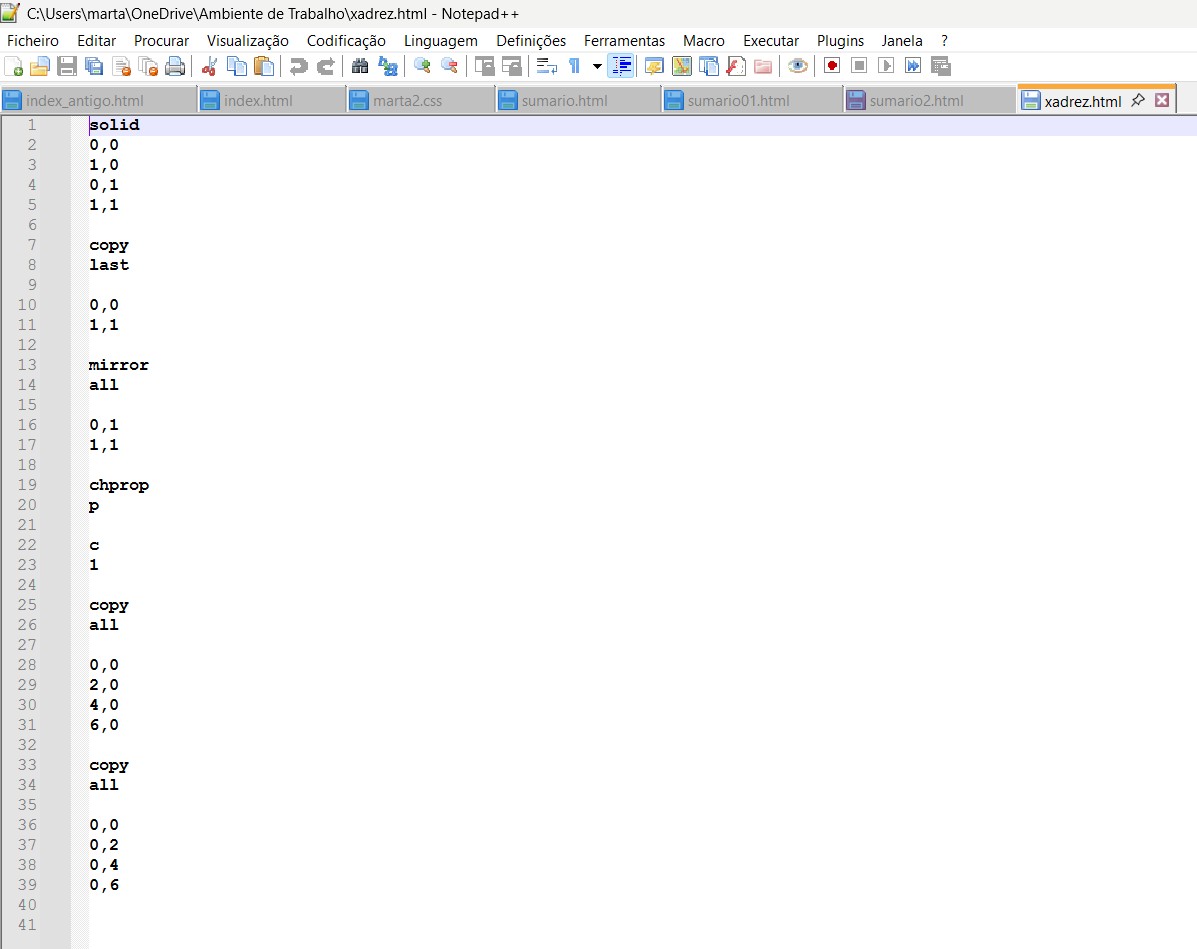The height and width of the screenshot is (949, 1197).
Task: Open the Definições menu
Action: tap(531, 40)
